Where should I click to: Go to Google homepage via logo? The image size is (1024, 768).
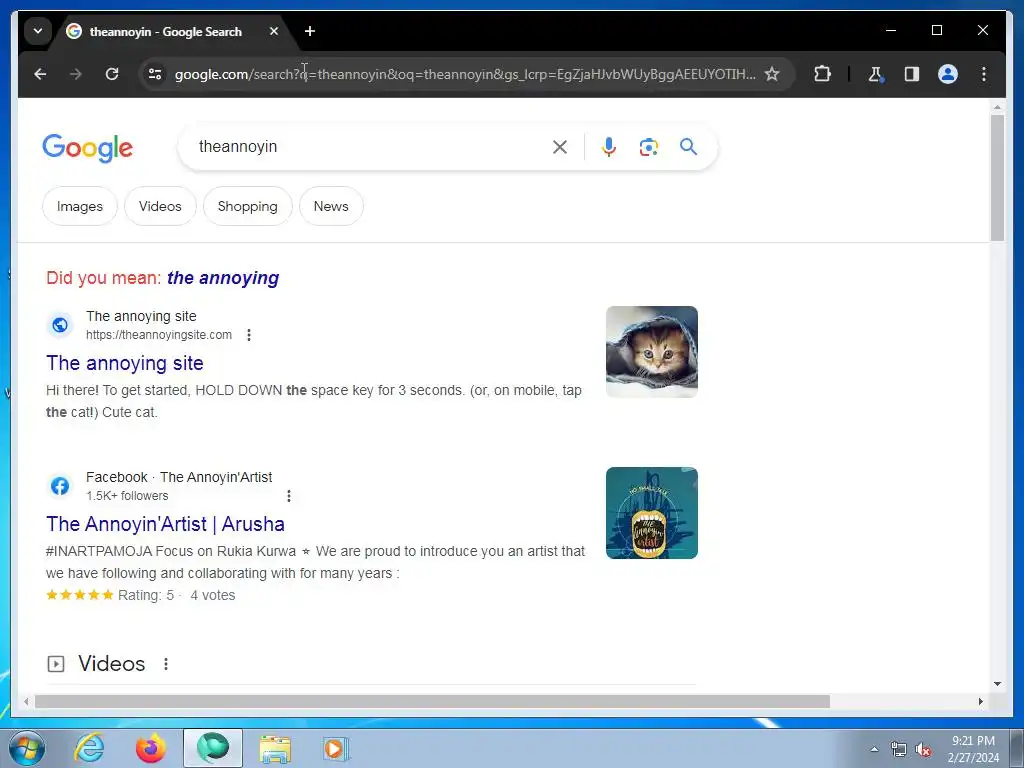click(x=88, y=148)
